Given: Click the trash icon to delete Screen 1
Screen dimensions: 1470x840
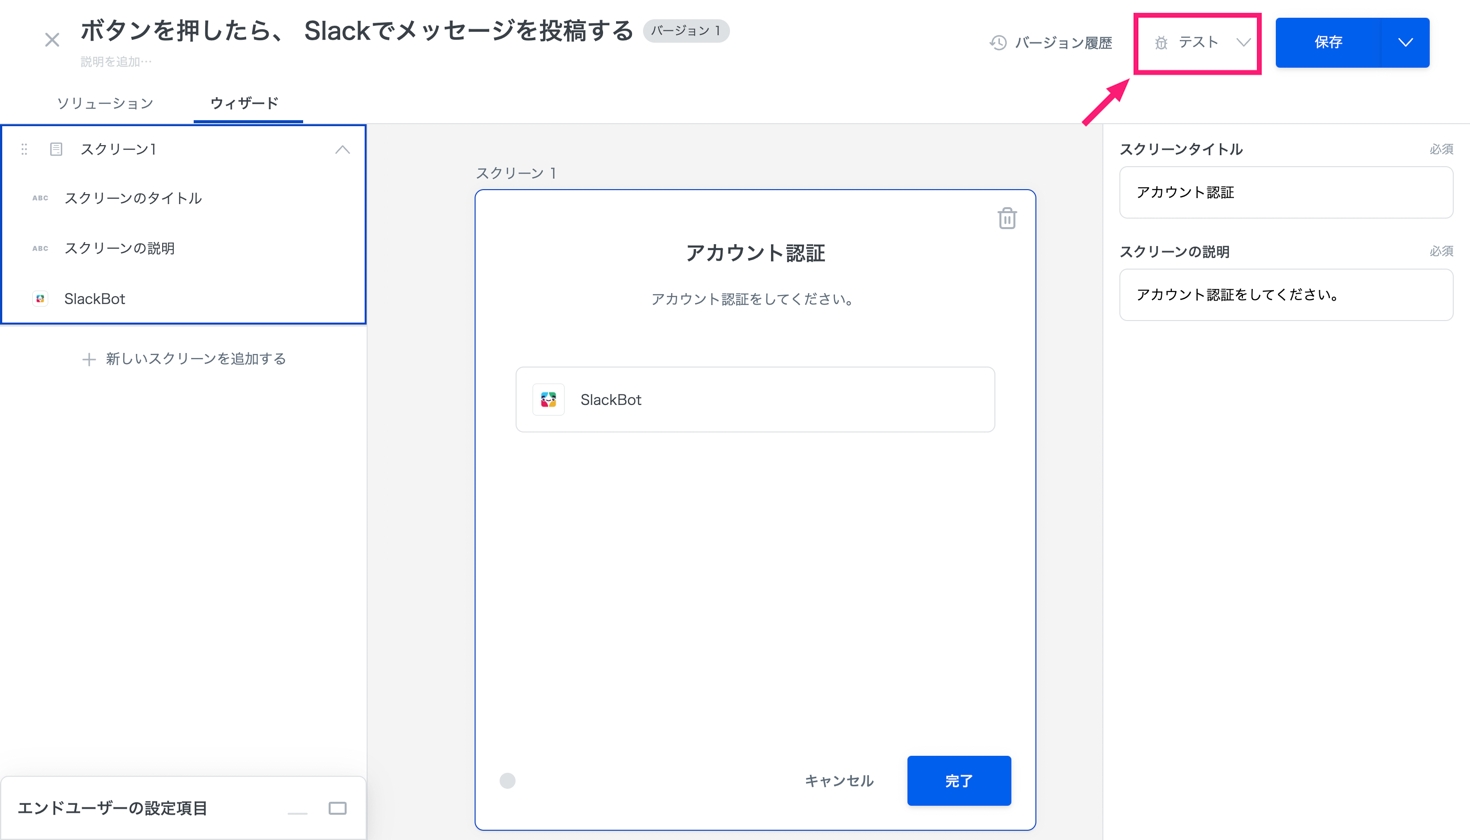Looking at the screenshot, I should click(1006, 218).
